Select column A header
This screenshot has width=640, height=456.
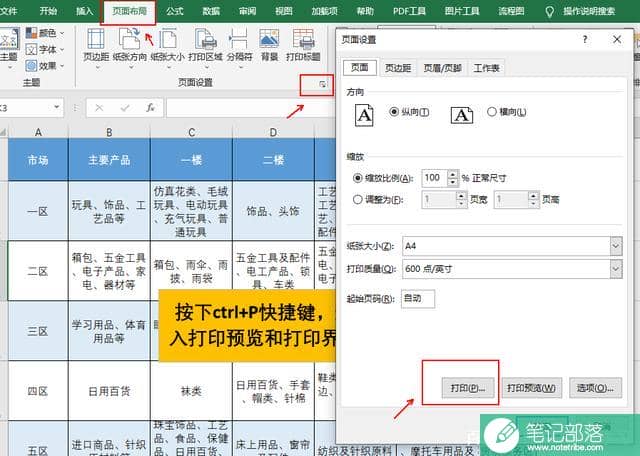38,132
